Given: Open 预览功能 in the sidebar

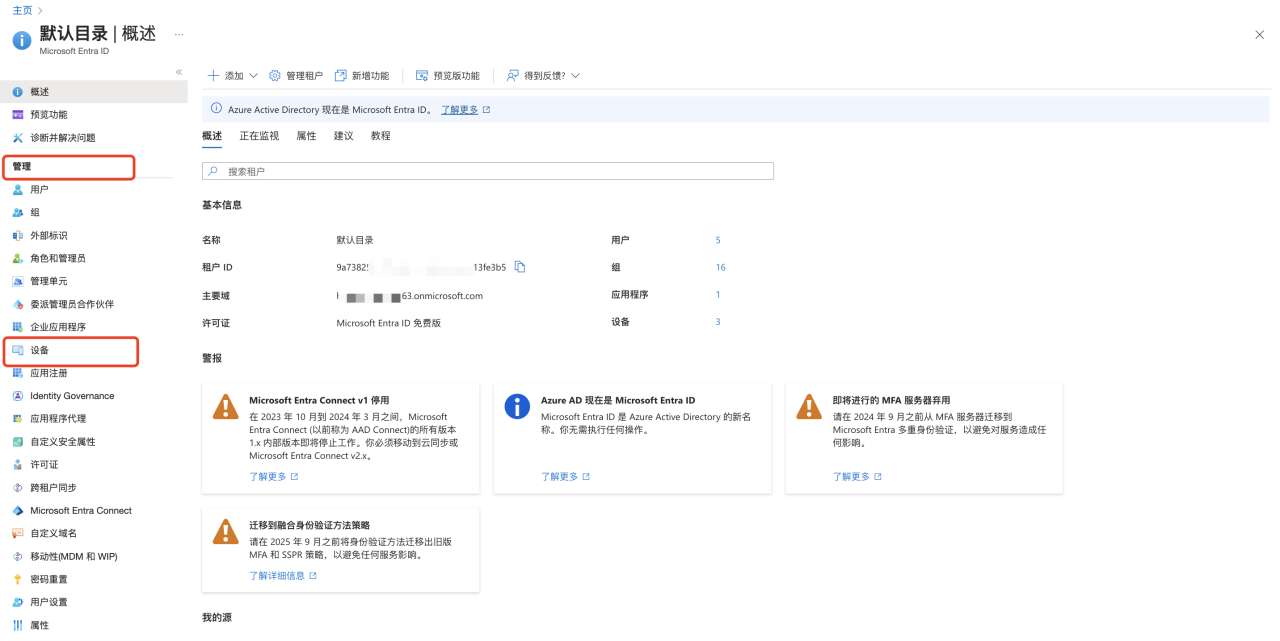Looking at the screenshot, I should click(48, 115).
